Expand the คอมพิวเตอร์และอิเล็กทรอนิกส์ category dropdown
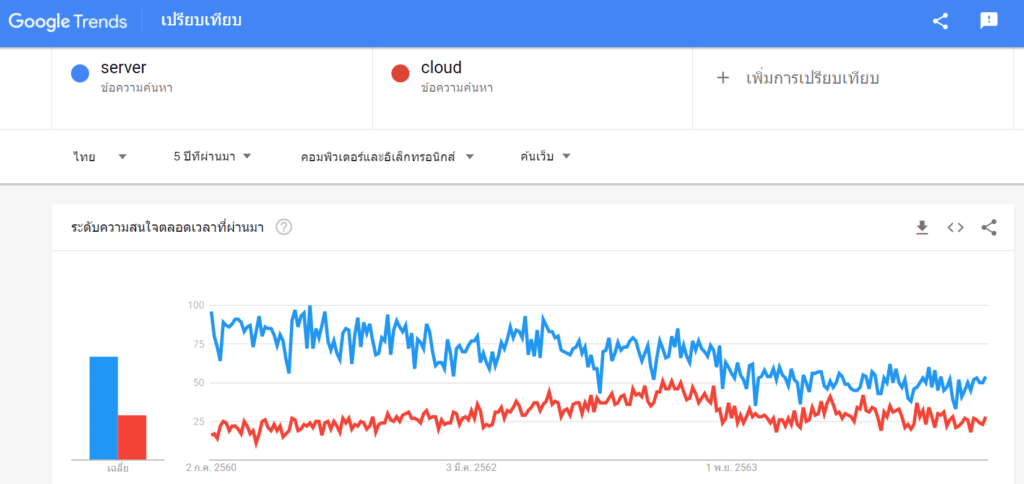 (x=387, y=157)
